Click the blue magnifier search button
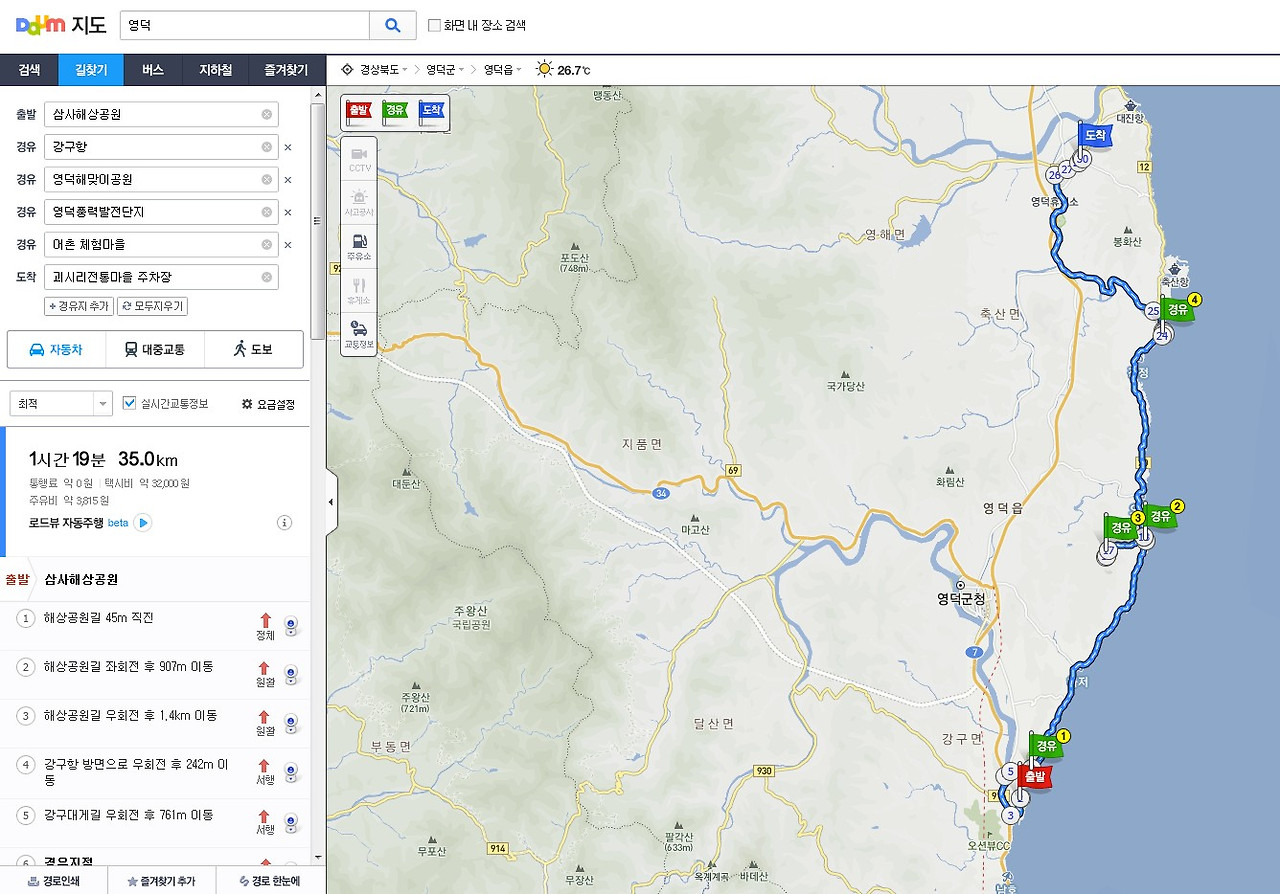The height and width of the screenshot is (894, 1280). click(392, 26)
